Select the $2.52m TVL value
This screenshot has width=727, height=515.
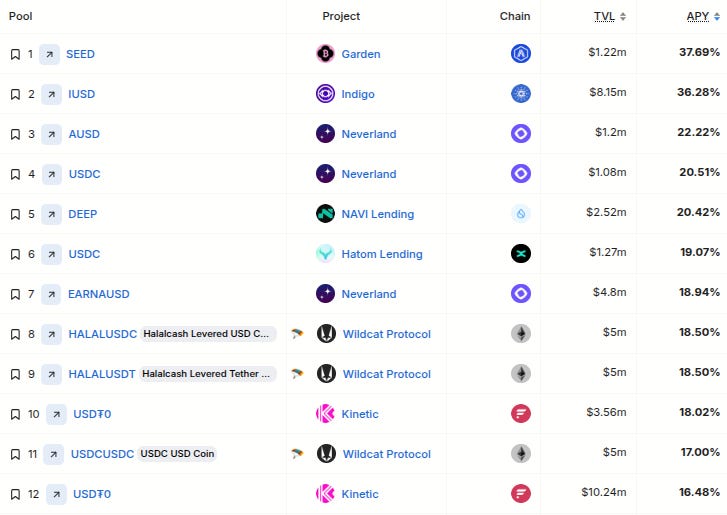pyautogui.click(x=606, y=212)
